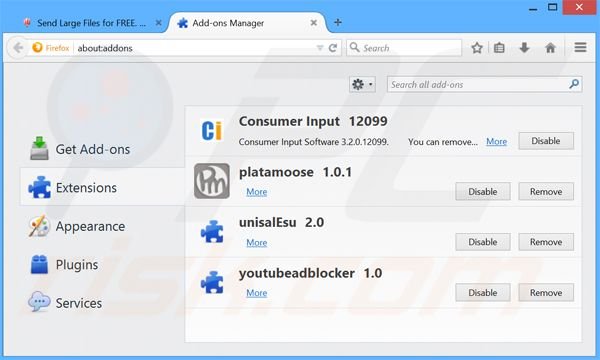Open the Downloads arrow icon
600x360 pixels.
524,48
